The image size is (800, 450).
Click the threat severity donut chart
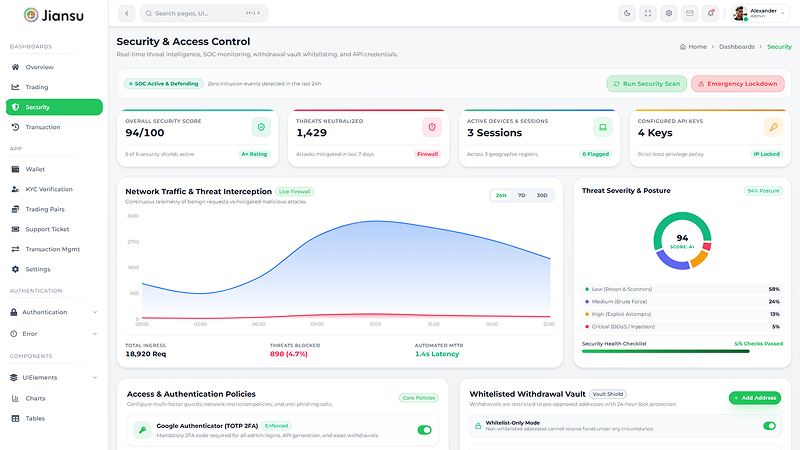682,241
